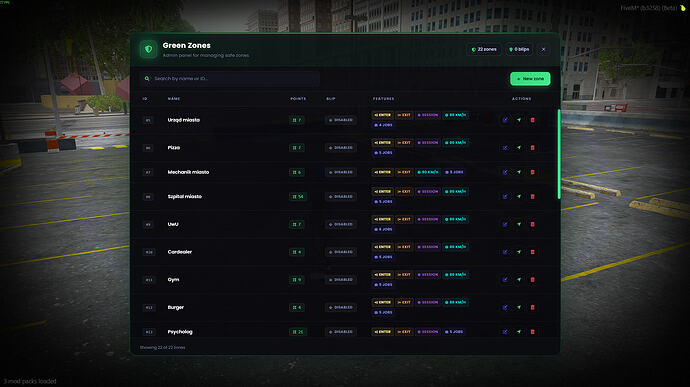The height and width of the screenshot is (387, 690).
Task: Select the Szpital miasto zone name
Action: (184, 196)
